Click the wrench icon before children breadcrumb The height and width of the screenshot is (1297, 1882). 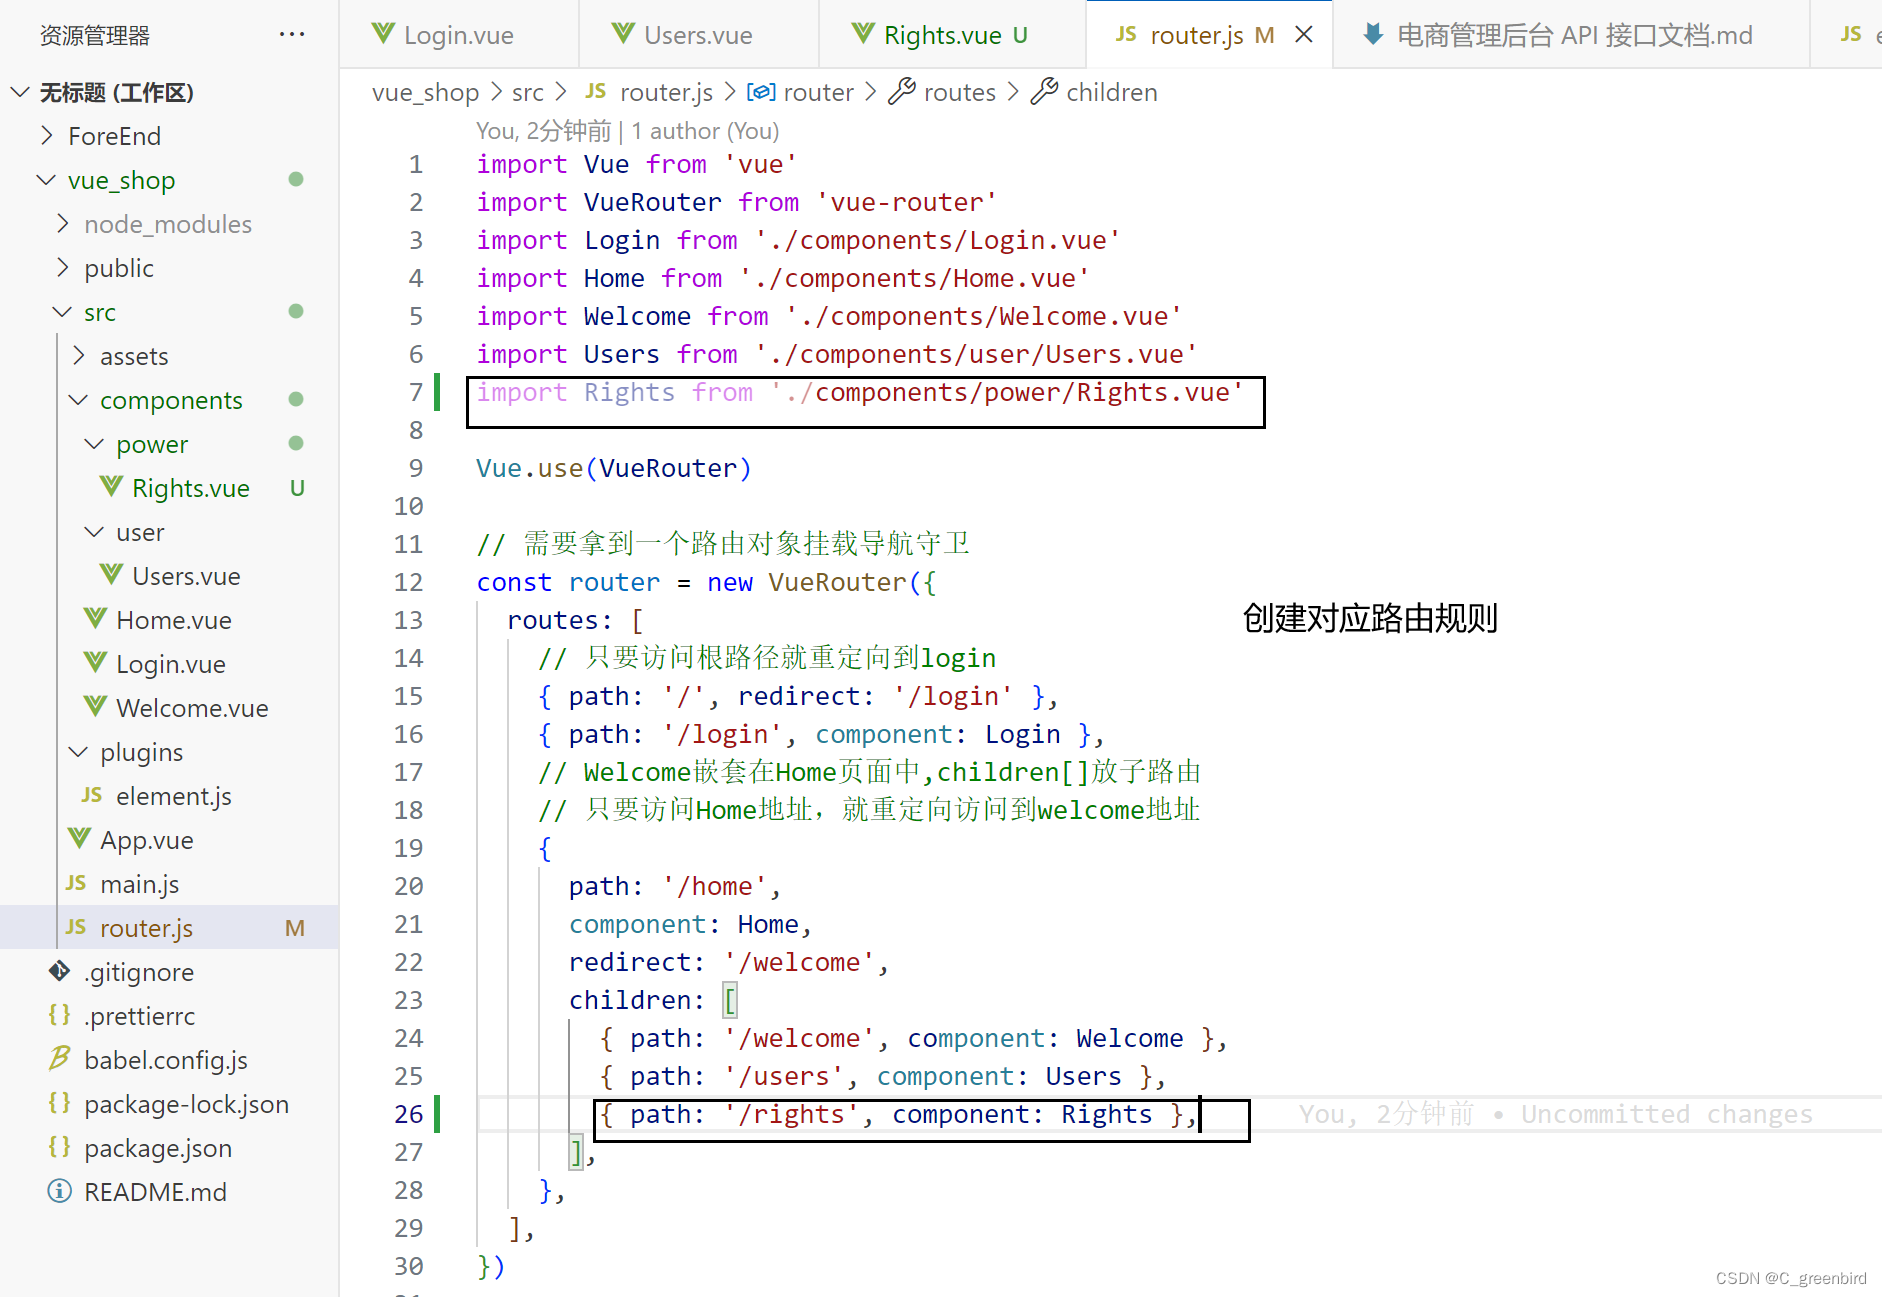coord(1045,92)
